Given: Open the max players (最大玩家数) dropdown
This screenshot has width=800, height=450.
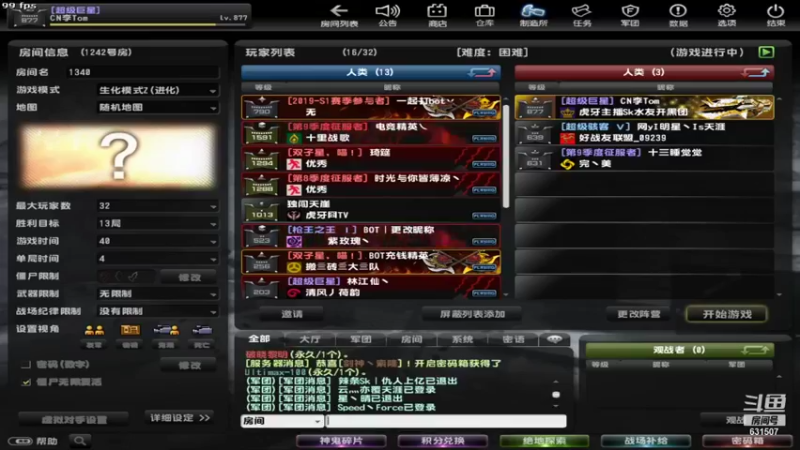Looking at the screenshot, I should point(158,206).
